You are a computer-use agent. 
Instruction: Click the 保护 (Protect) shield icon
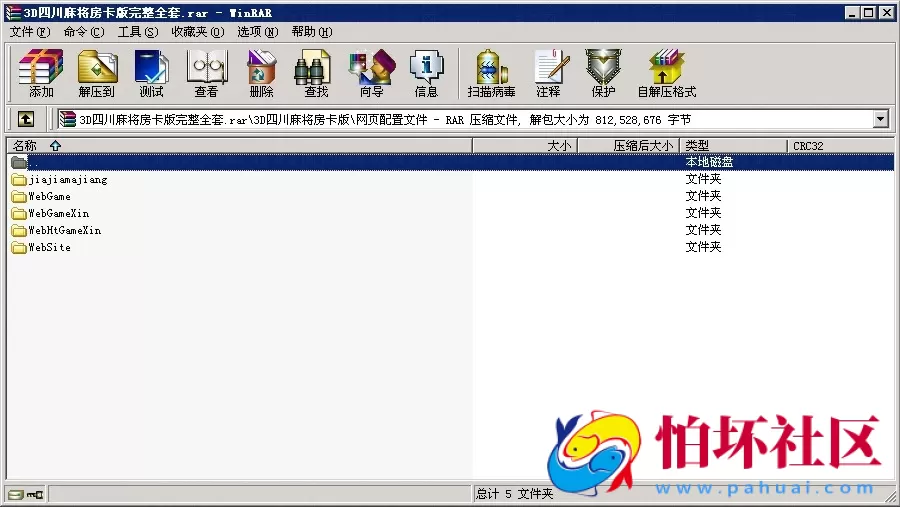pos(603,73)
